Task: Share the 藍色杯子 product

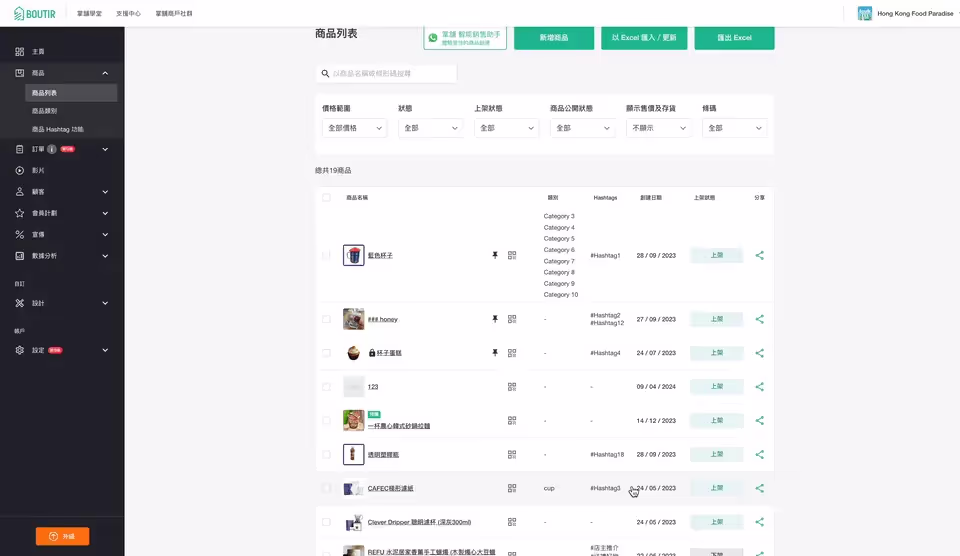Action: click(759, 255)
